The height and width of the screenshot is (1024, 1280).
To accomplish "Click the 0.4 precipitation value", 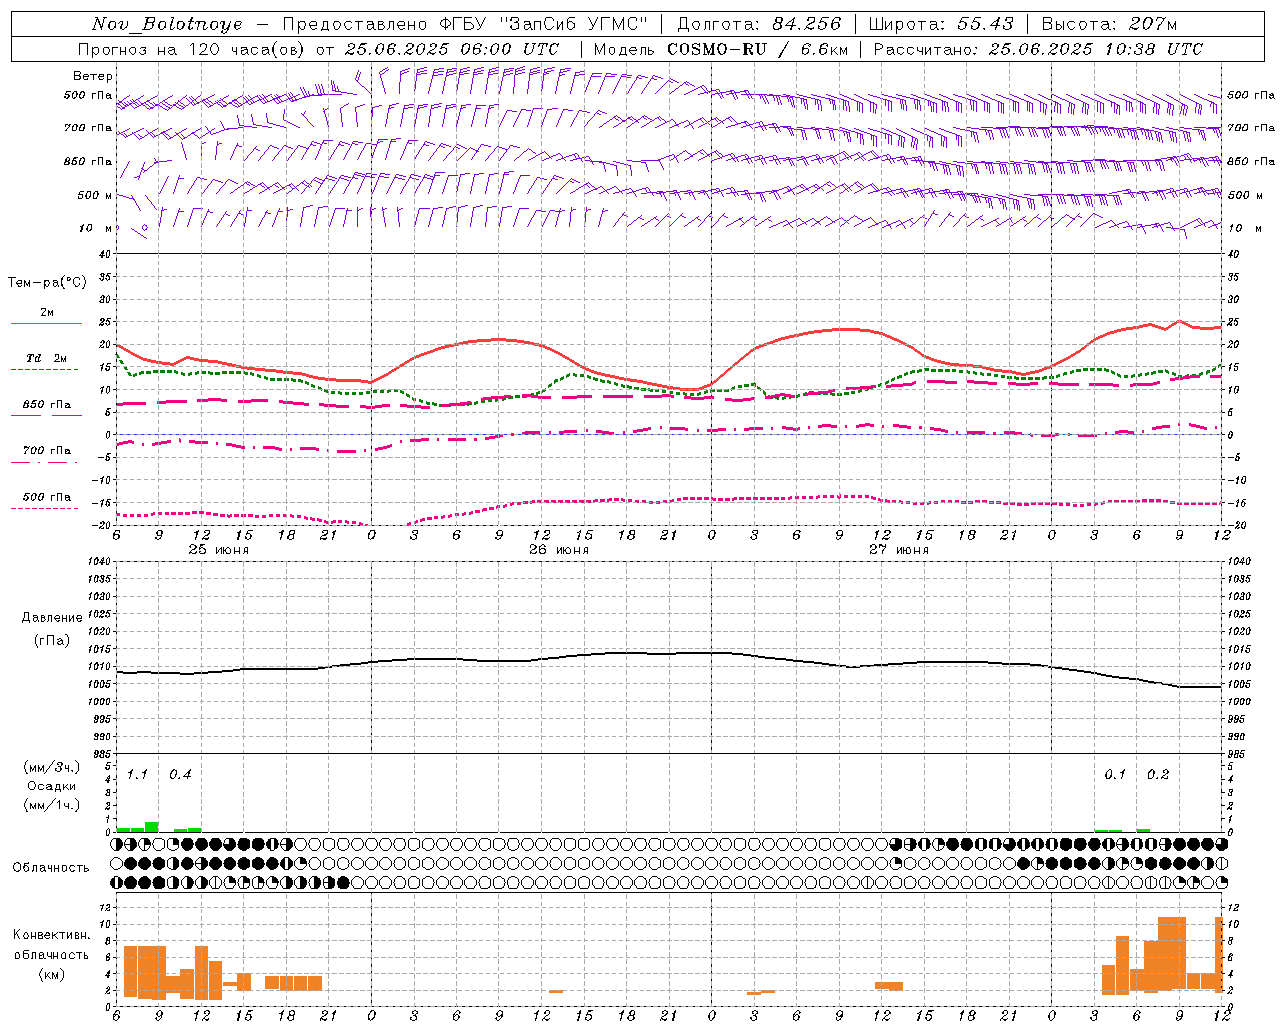I will [180, 774].
